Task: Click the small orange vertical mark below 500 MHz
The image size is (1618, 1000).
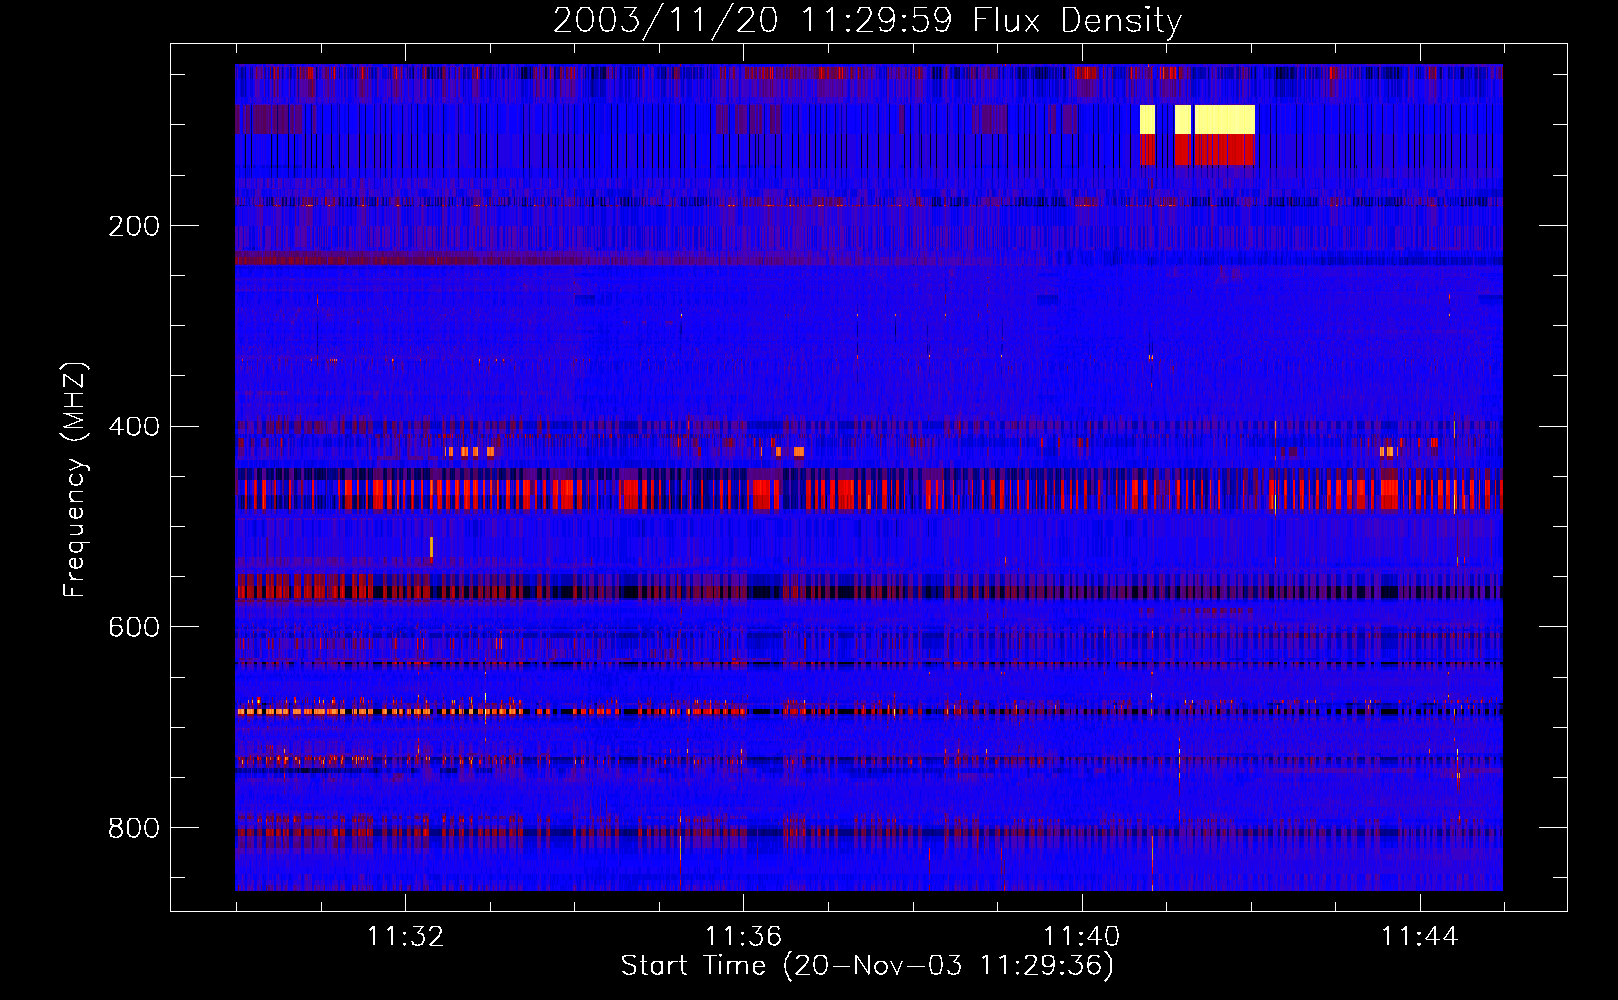Action: 431,547
